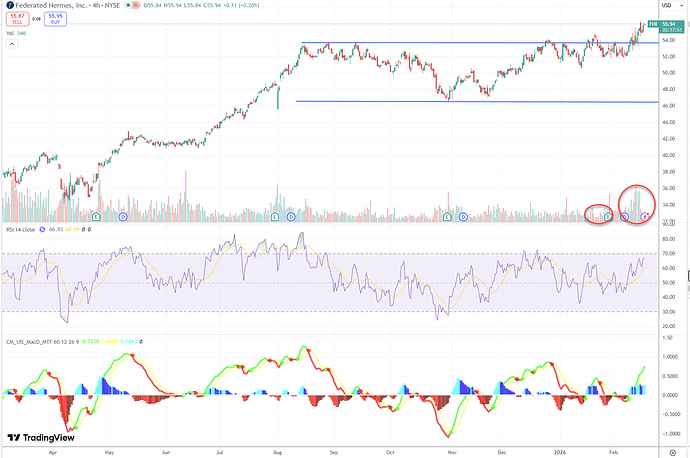Viewport: 690px width, 458px height.
Task: Open the dividend marker near February
Action: pyautogui.click(x=624, y=217)
